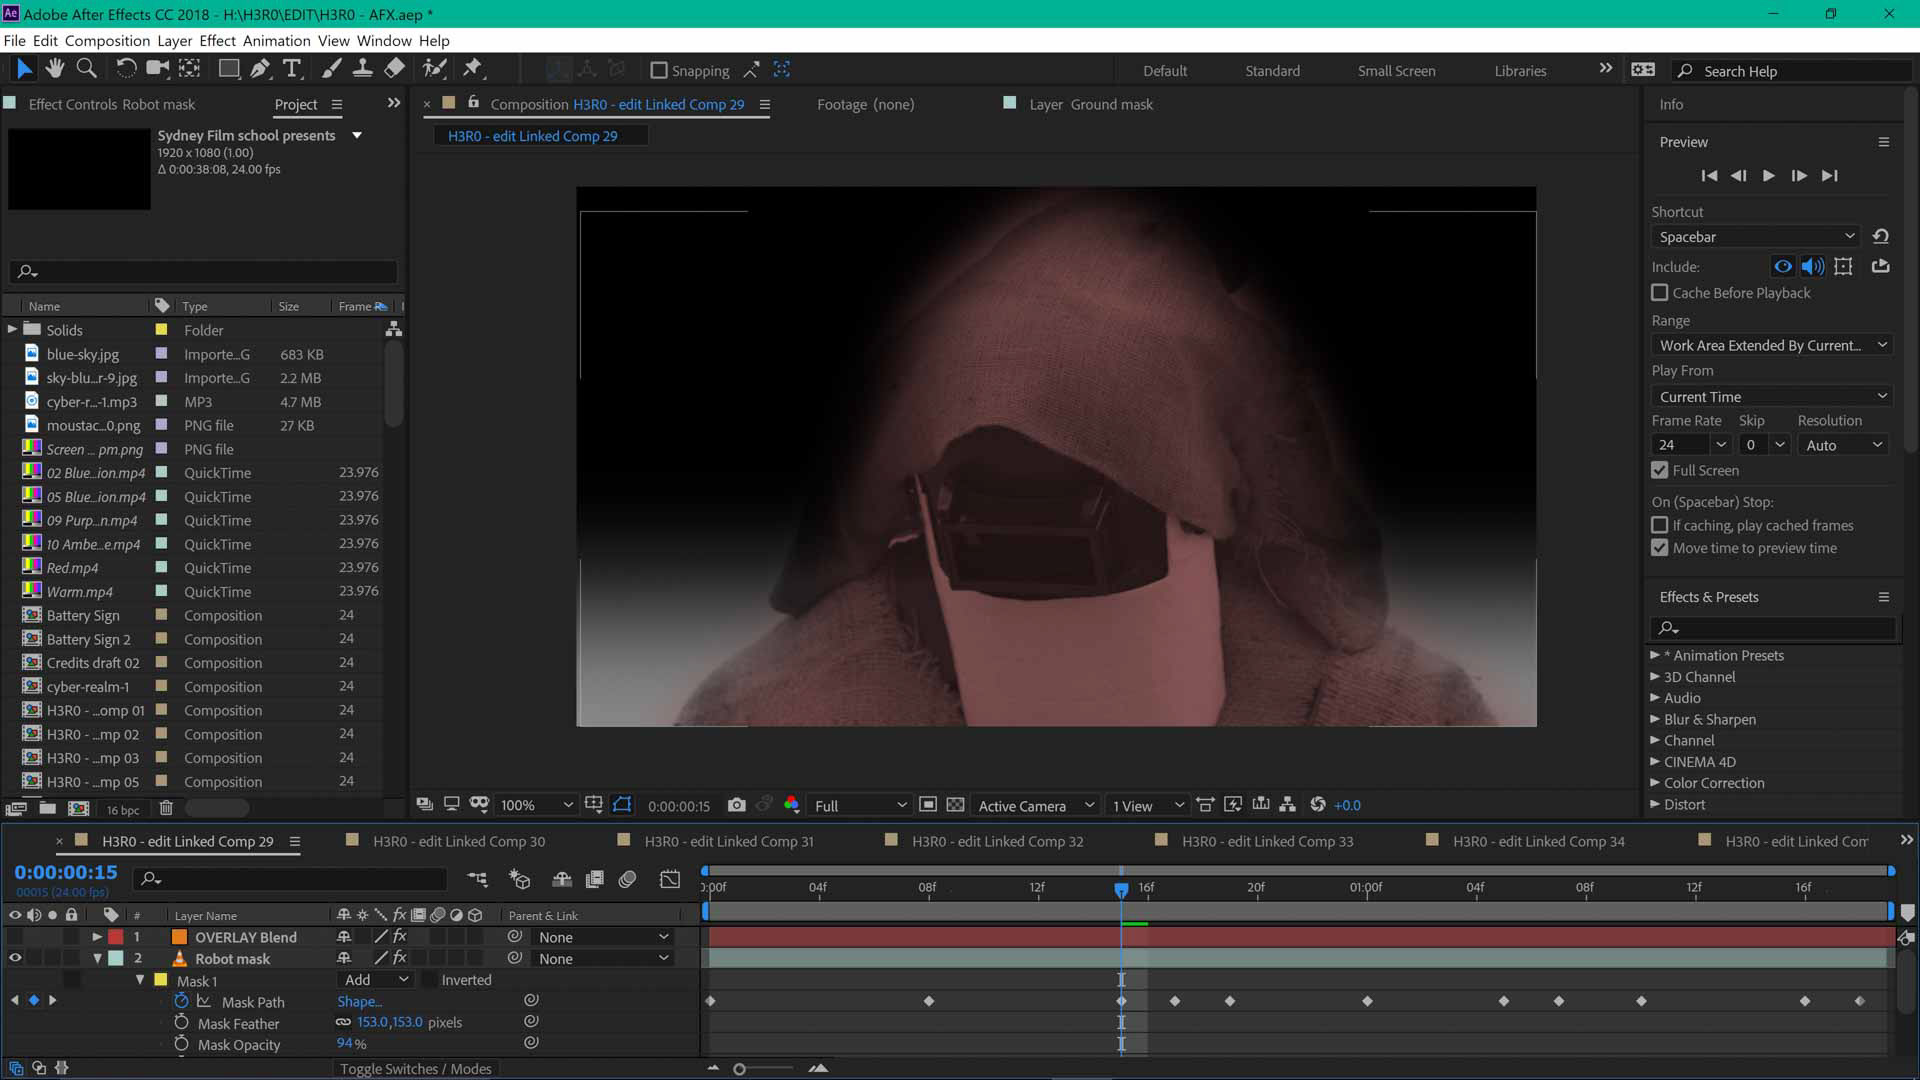This screenshot has height=1080, width=1920.
Task: Jump to the first frame
Action: 1709,175
